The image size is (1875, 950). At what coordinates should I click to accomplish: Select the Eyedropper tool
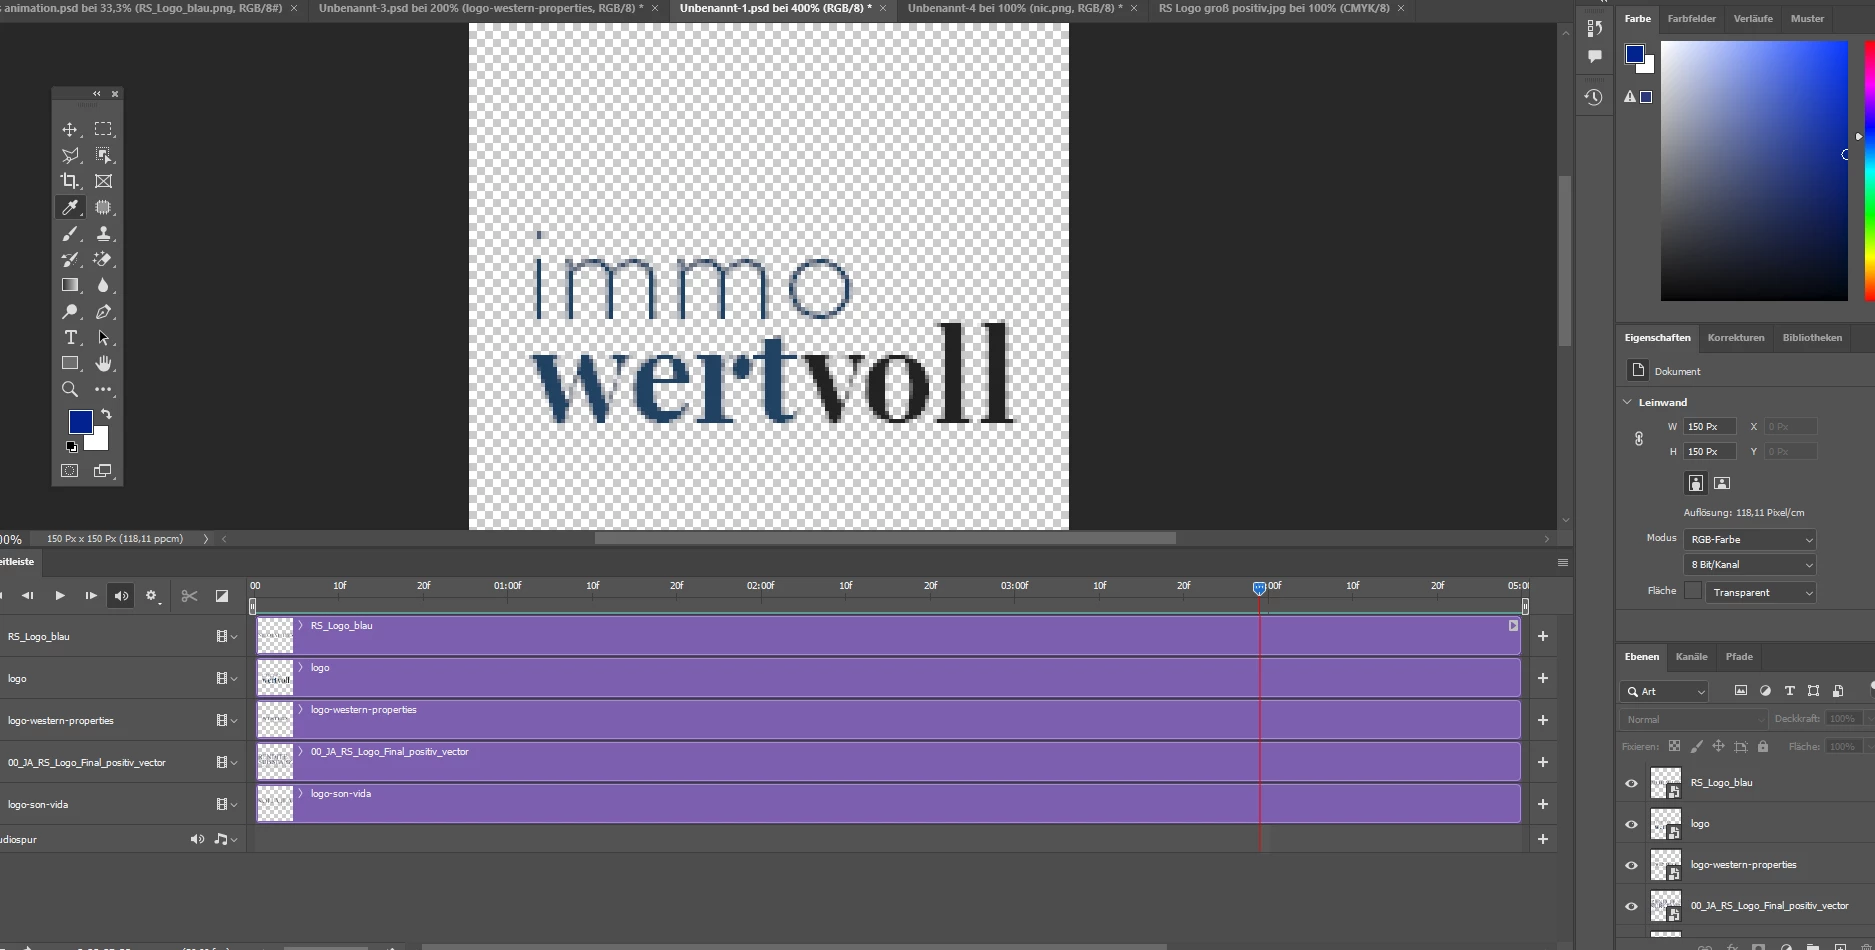[70, 207]
